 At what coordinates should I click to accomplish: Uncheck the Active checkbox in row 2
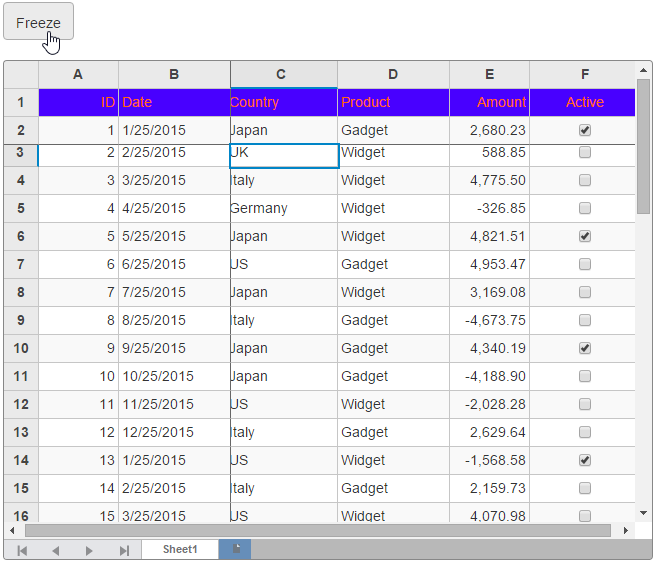585,130
